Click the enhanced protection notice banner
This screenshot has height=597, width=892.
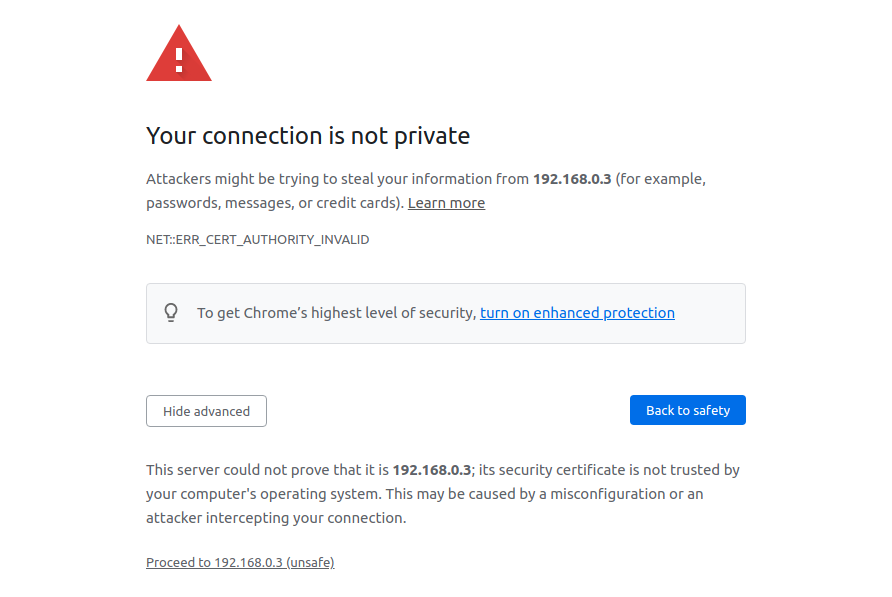(x=446, y=312)
